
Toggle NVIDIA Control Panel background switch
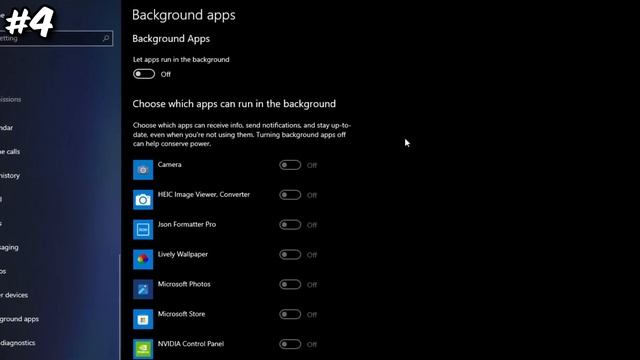tap(290, 344)
